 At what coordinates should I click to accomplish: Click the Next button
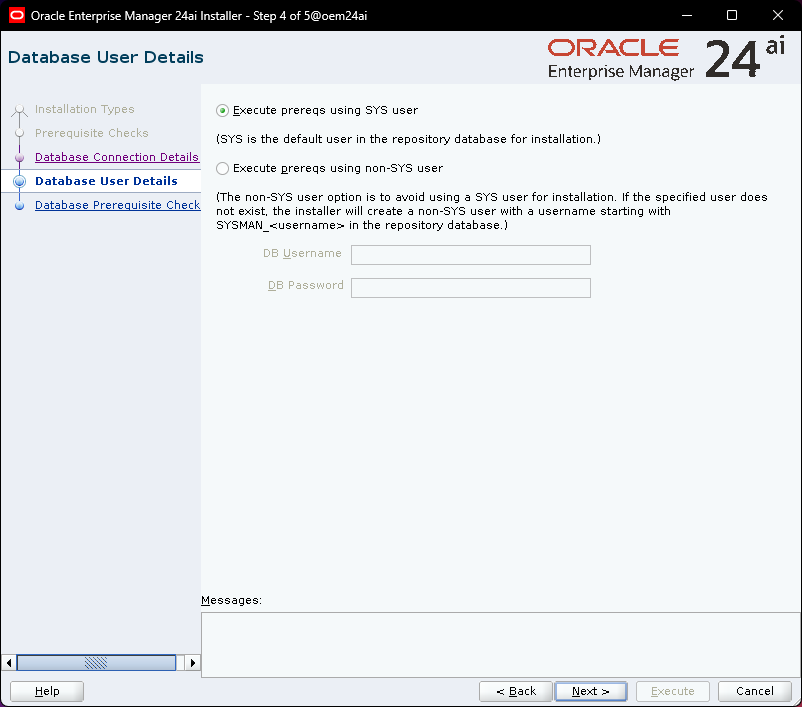click(x=590, y=691)
